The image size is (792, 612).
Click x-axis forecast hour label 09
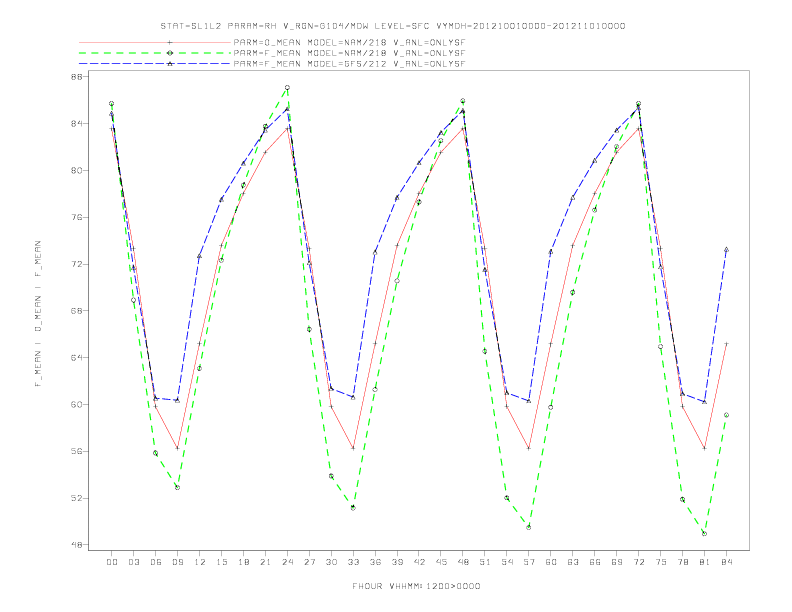tap(178, 562)
